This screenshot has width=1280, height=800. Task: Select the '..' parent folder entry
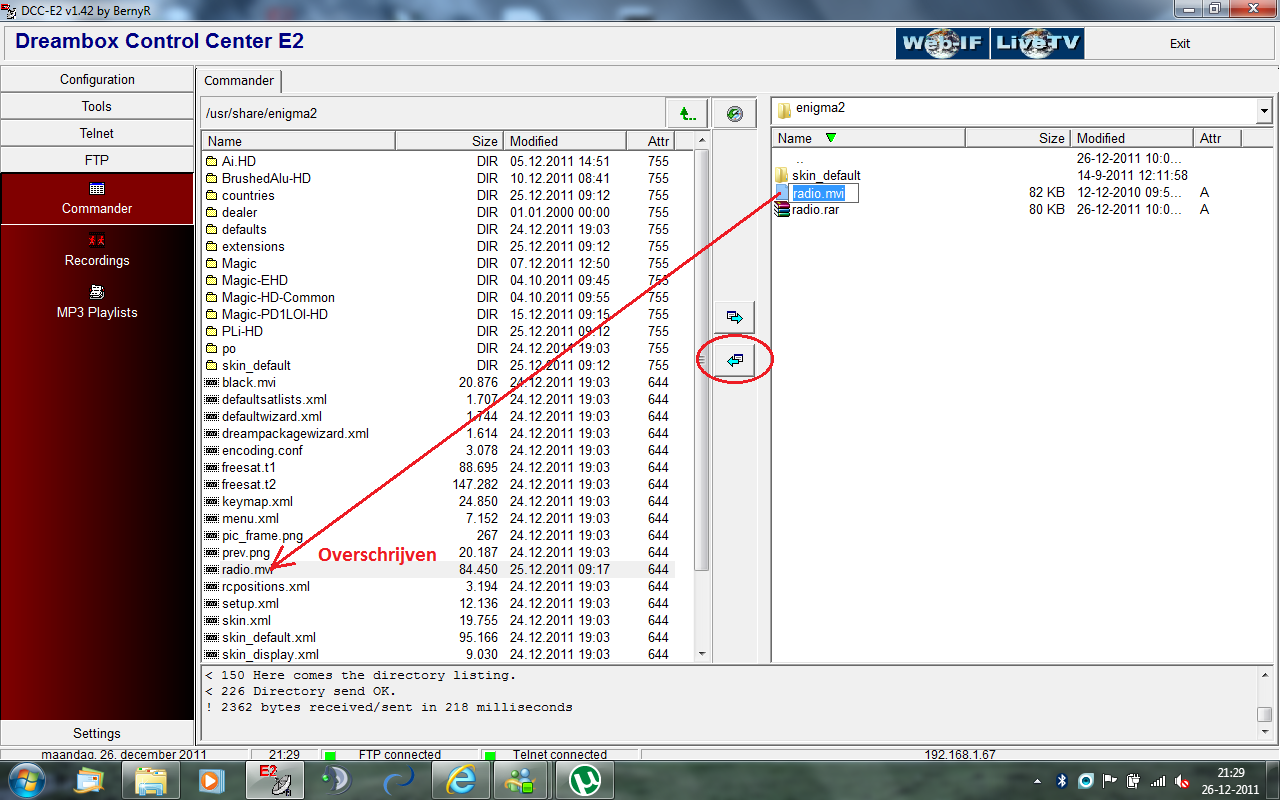(x=799, y=158)
